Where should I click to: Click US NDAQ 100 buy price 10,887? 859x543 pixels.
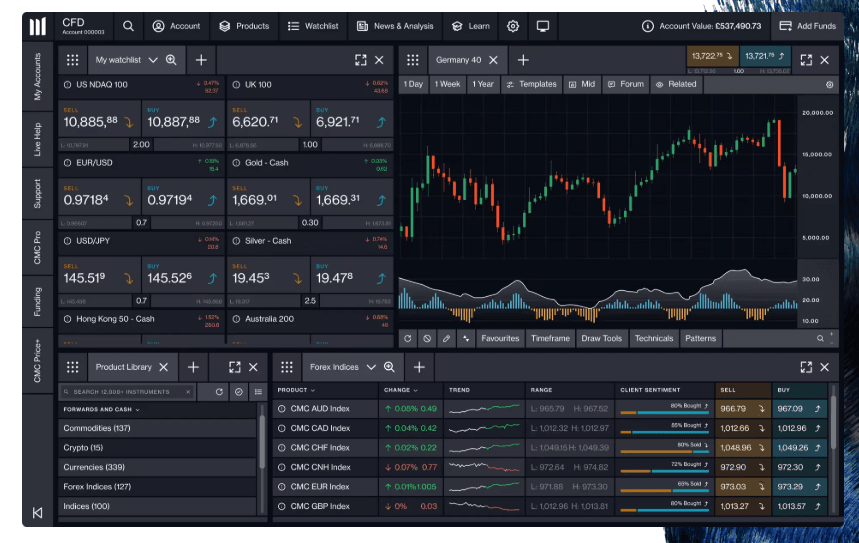[183, 118]
